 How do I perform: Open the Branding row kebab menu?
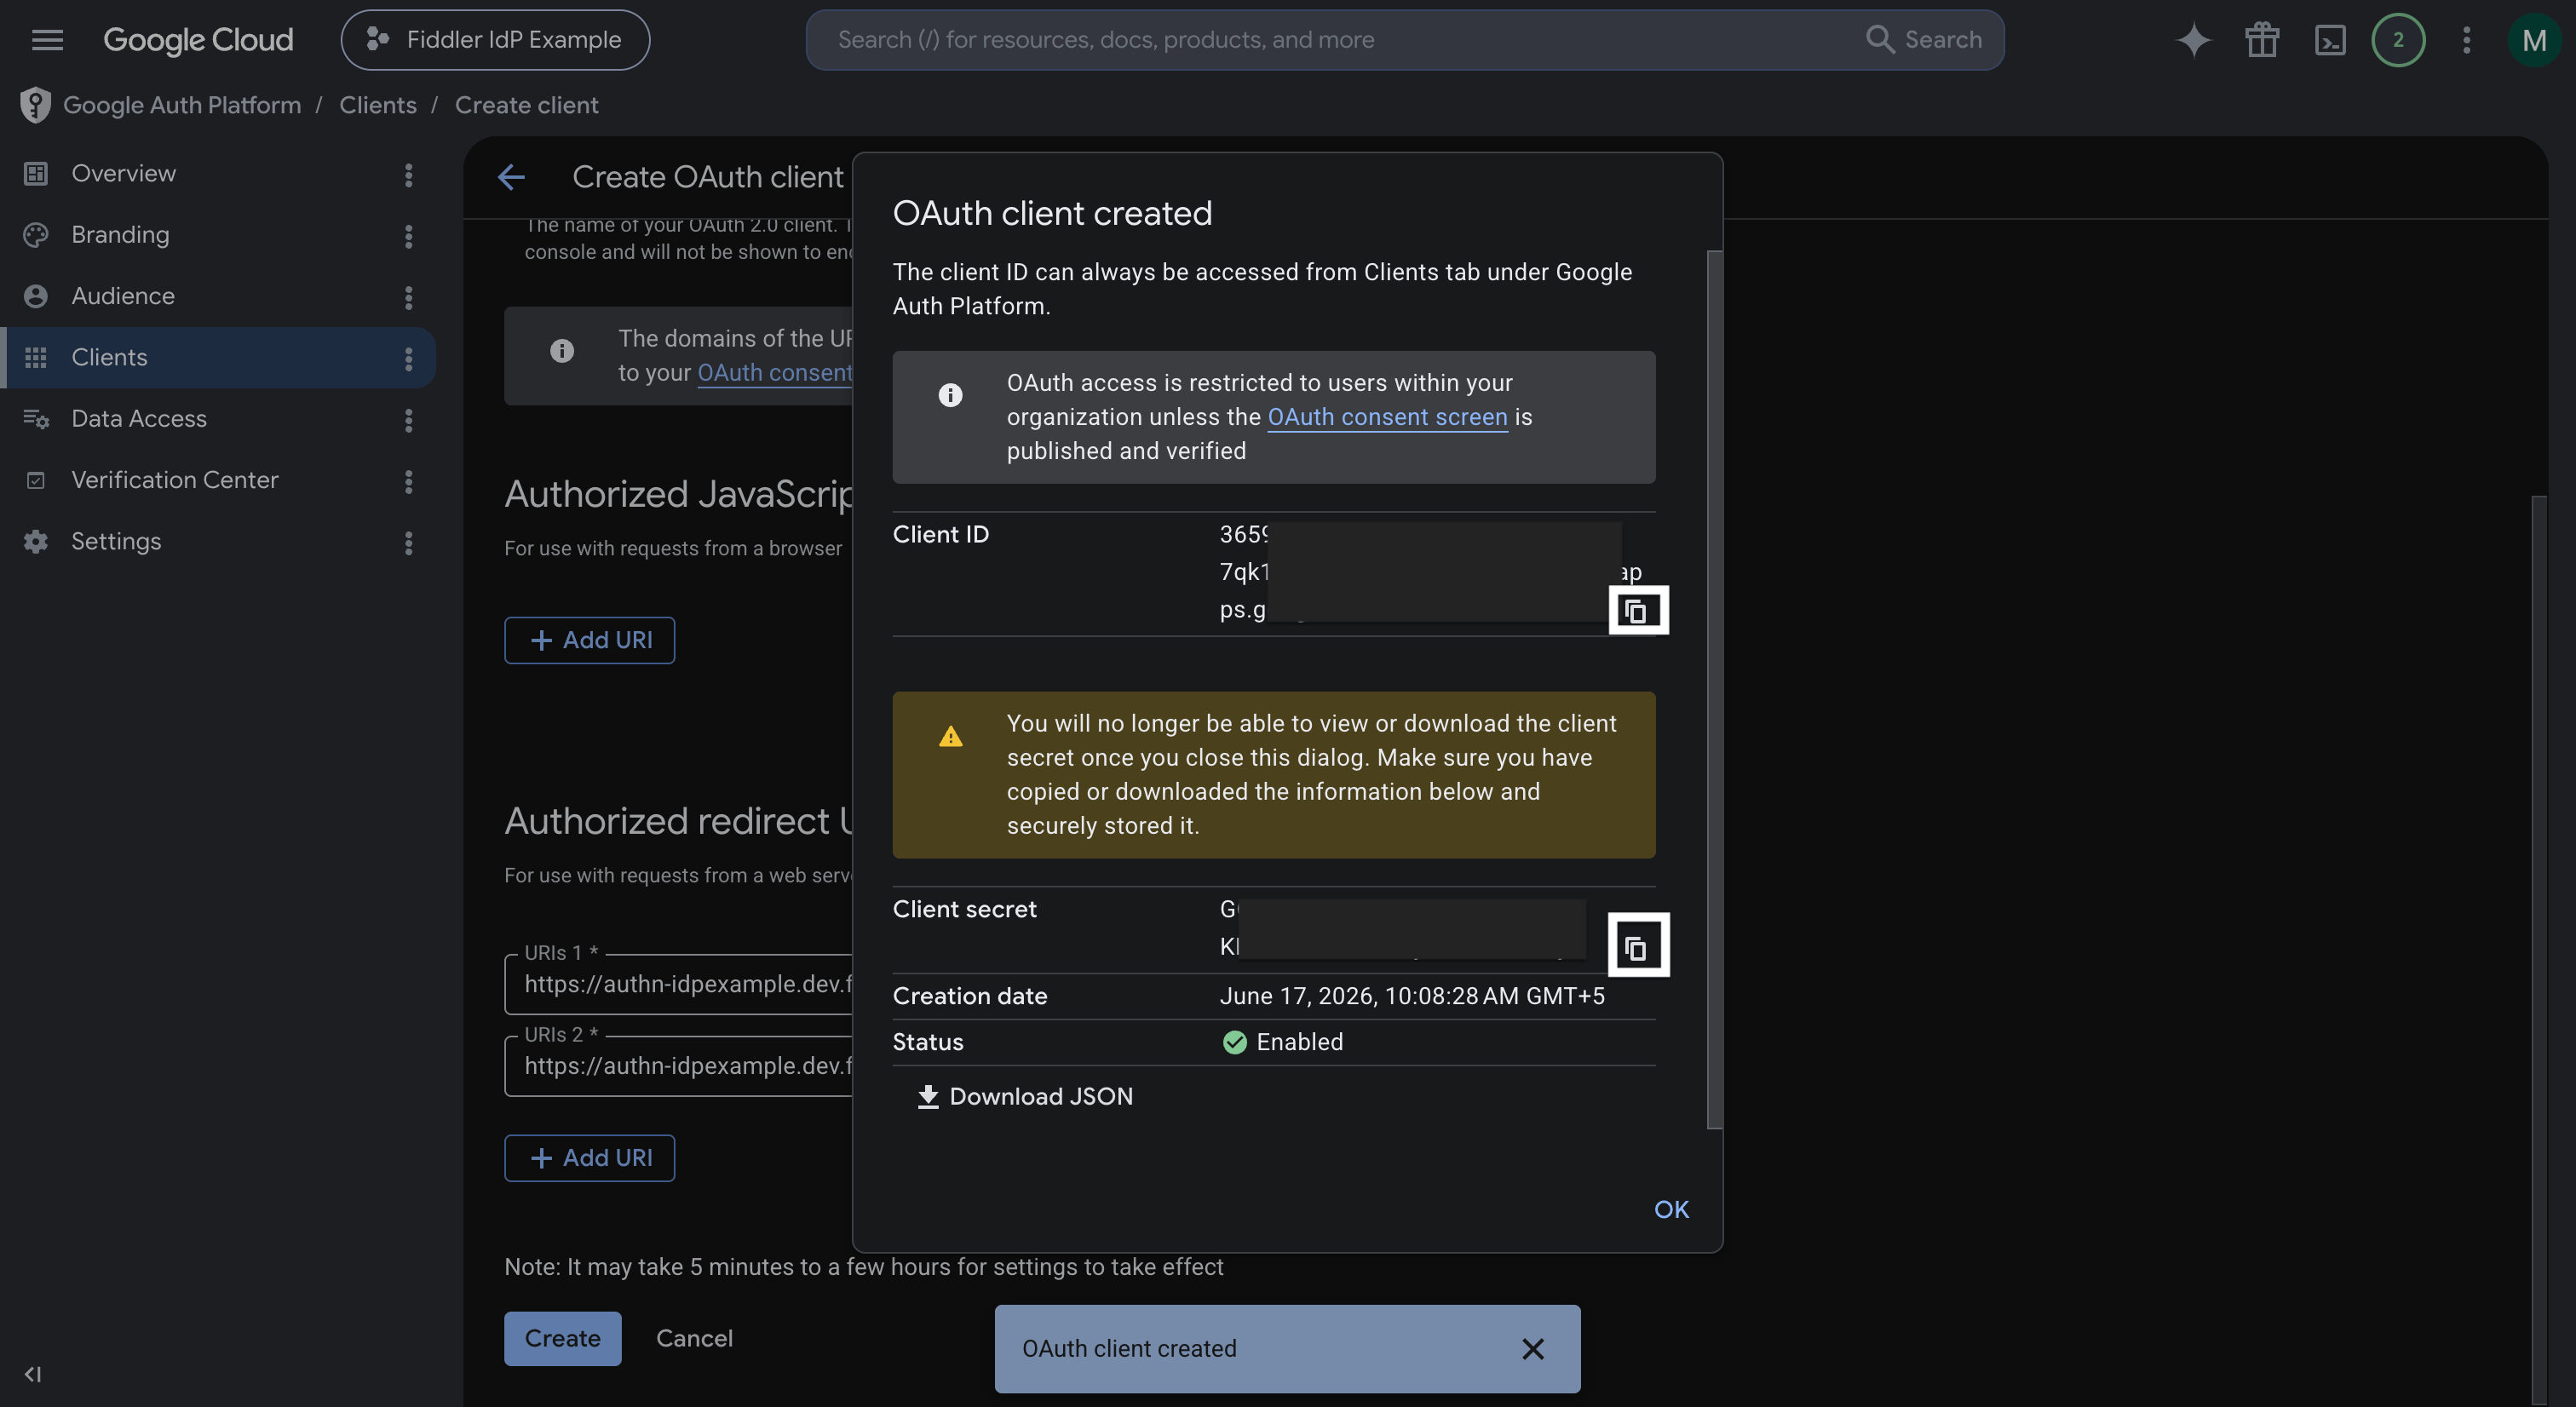pyautogui.click(x=408, y=236)
